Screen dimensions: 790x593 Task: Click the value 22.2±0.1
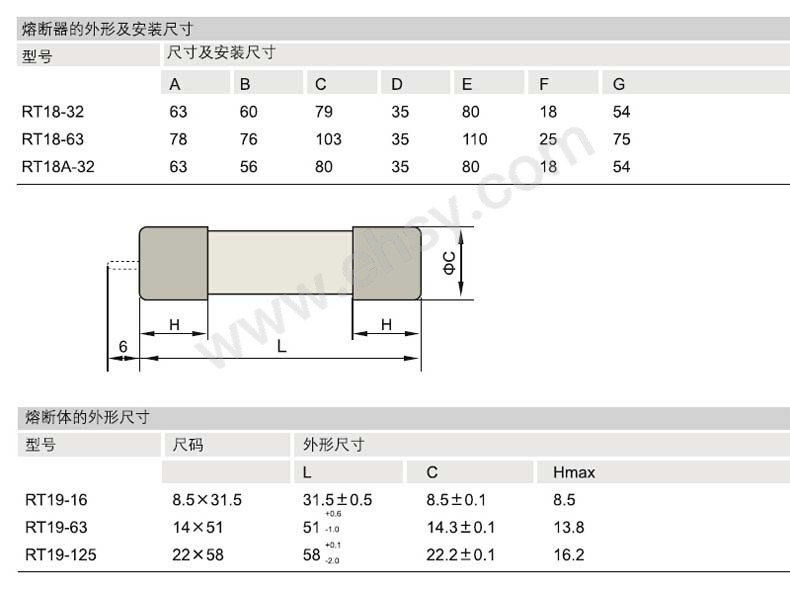(461, 555)
